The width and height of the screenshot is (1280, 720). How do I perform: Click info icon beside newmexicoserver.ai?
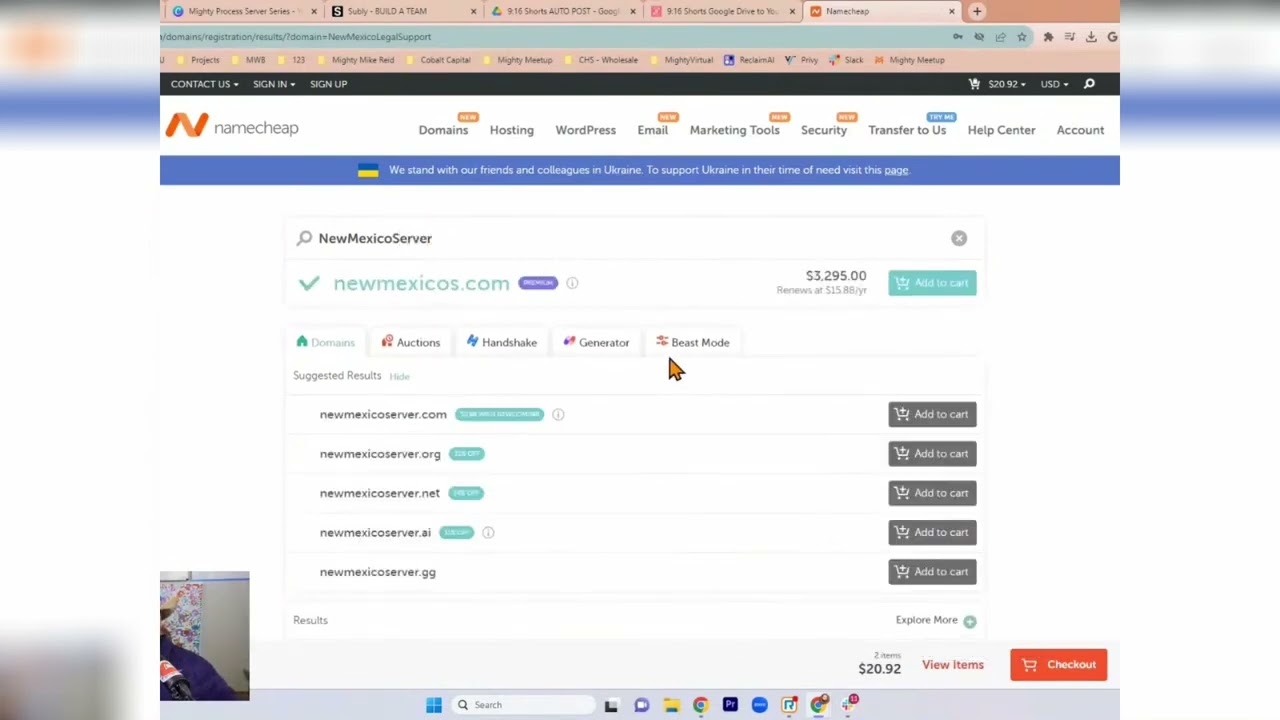click(x=488, y=532)
